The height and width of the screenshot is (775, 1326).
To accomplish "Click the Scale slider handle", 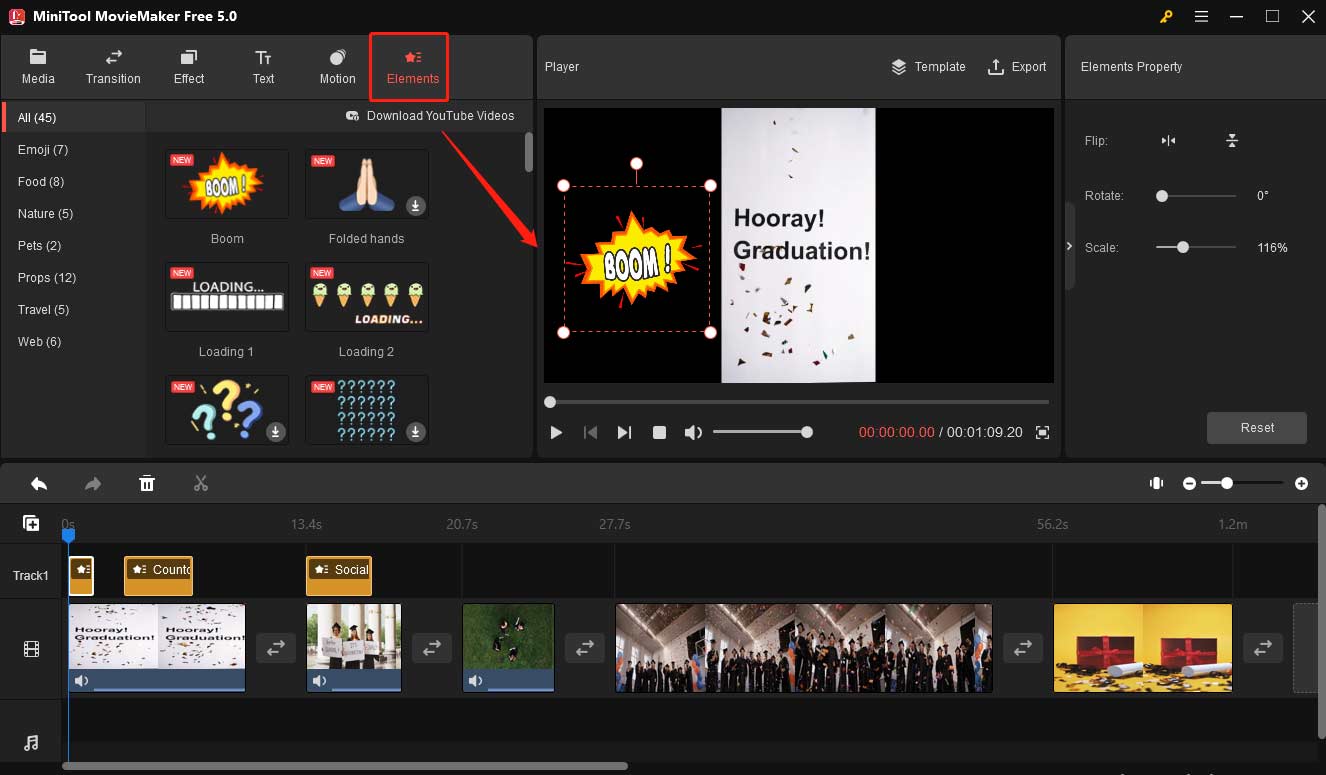I will click(1184, 247).
